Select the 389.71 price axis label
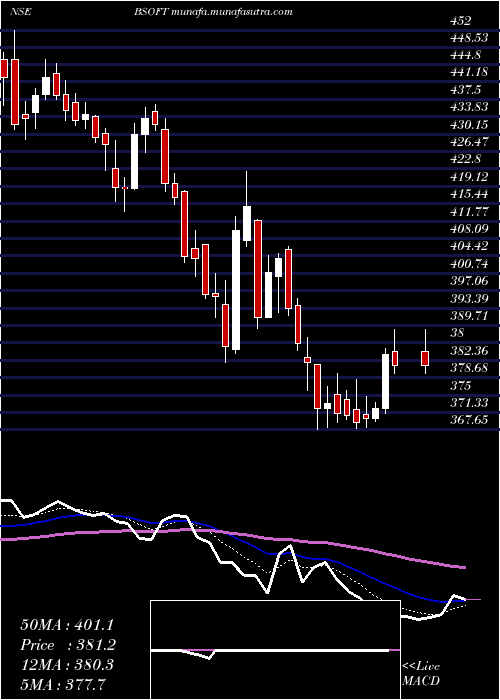The image size is (500, 700). [468, 315]
